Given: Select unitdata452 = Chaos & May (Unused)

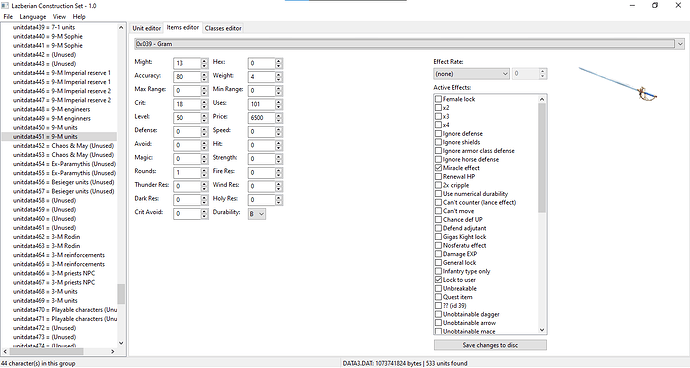Looking at the screenshot, I should [63, 146].
